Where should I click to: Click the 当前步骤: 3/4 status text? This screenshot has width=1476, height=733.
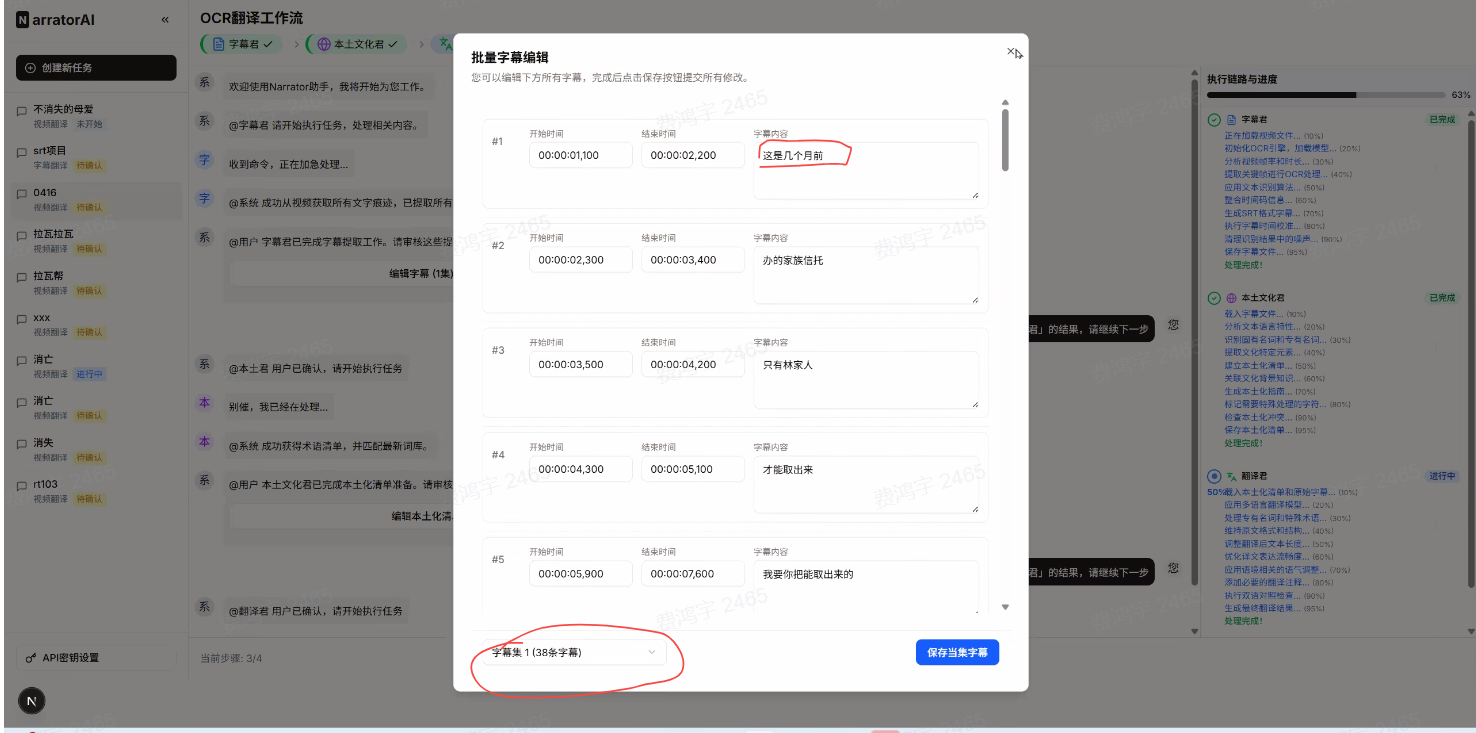231,658
